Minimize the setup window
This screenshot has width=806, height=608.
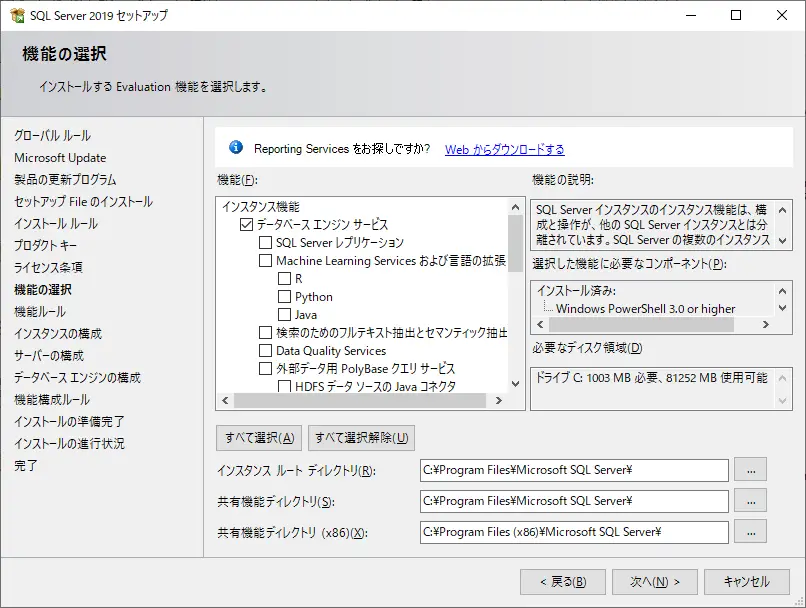tap(691, 15)
